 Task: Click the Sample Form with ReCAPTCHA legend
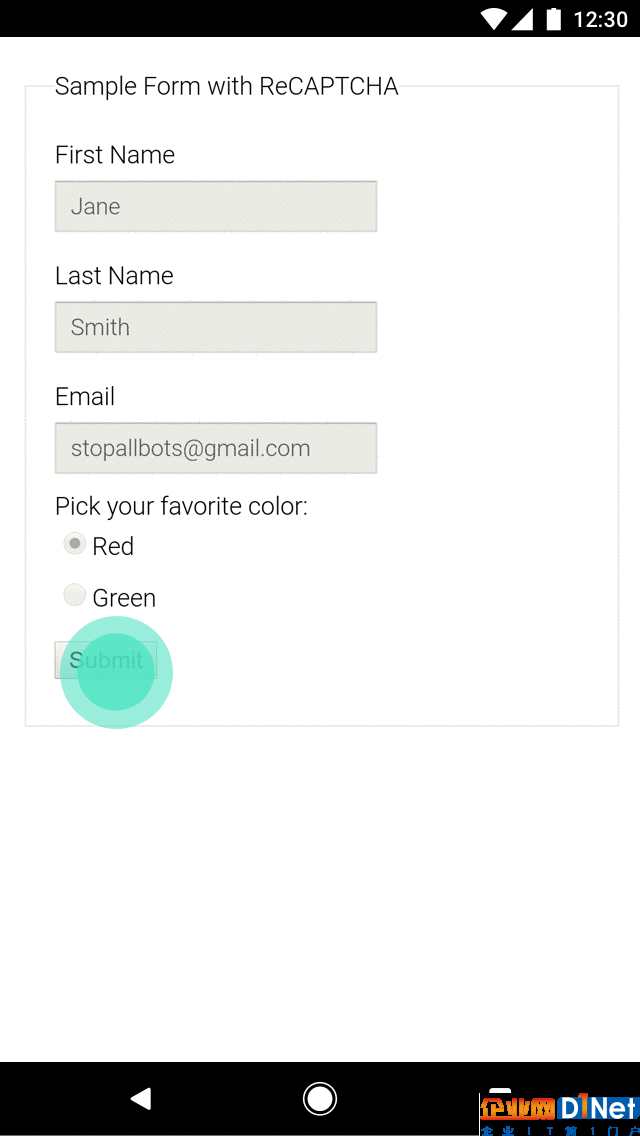tap(227, 86)
